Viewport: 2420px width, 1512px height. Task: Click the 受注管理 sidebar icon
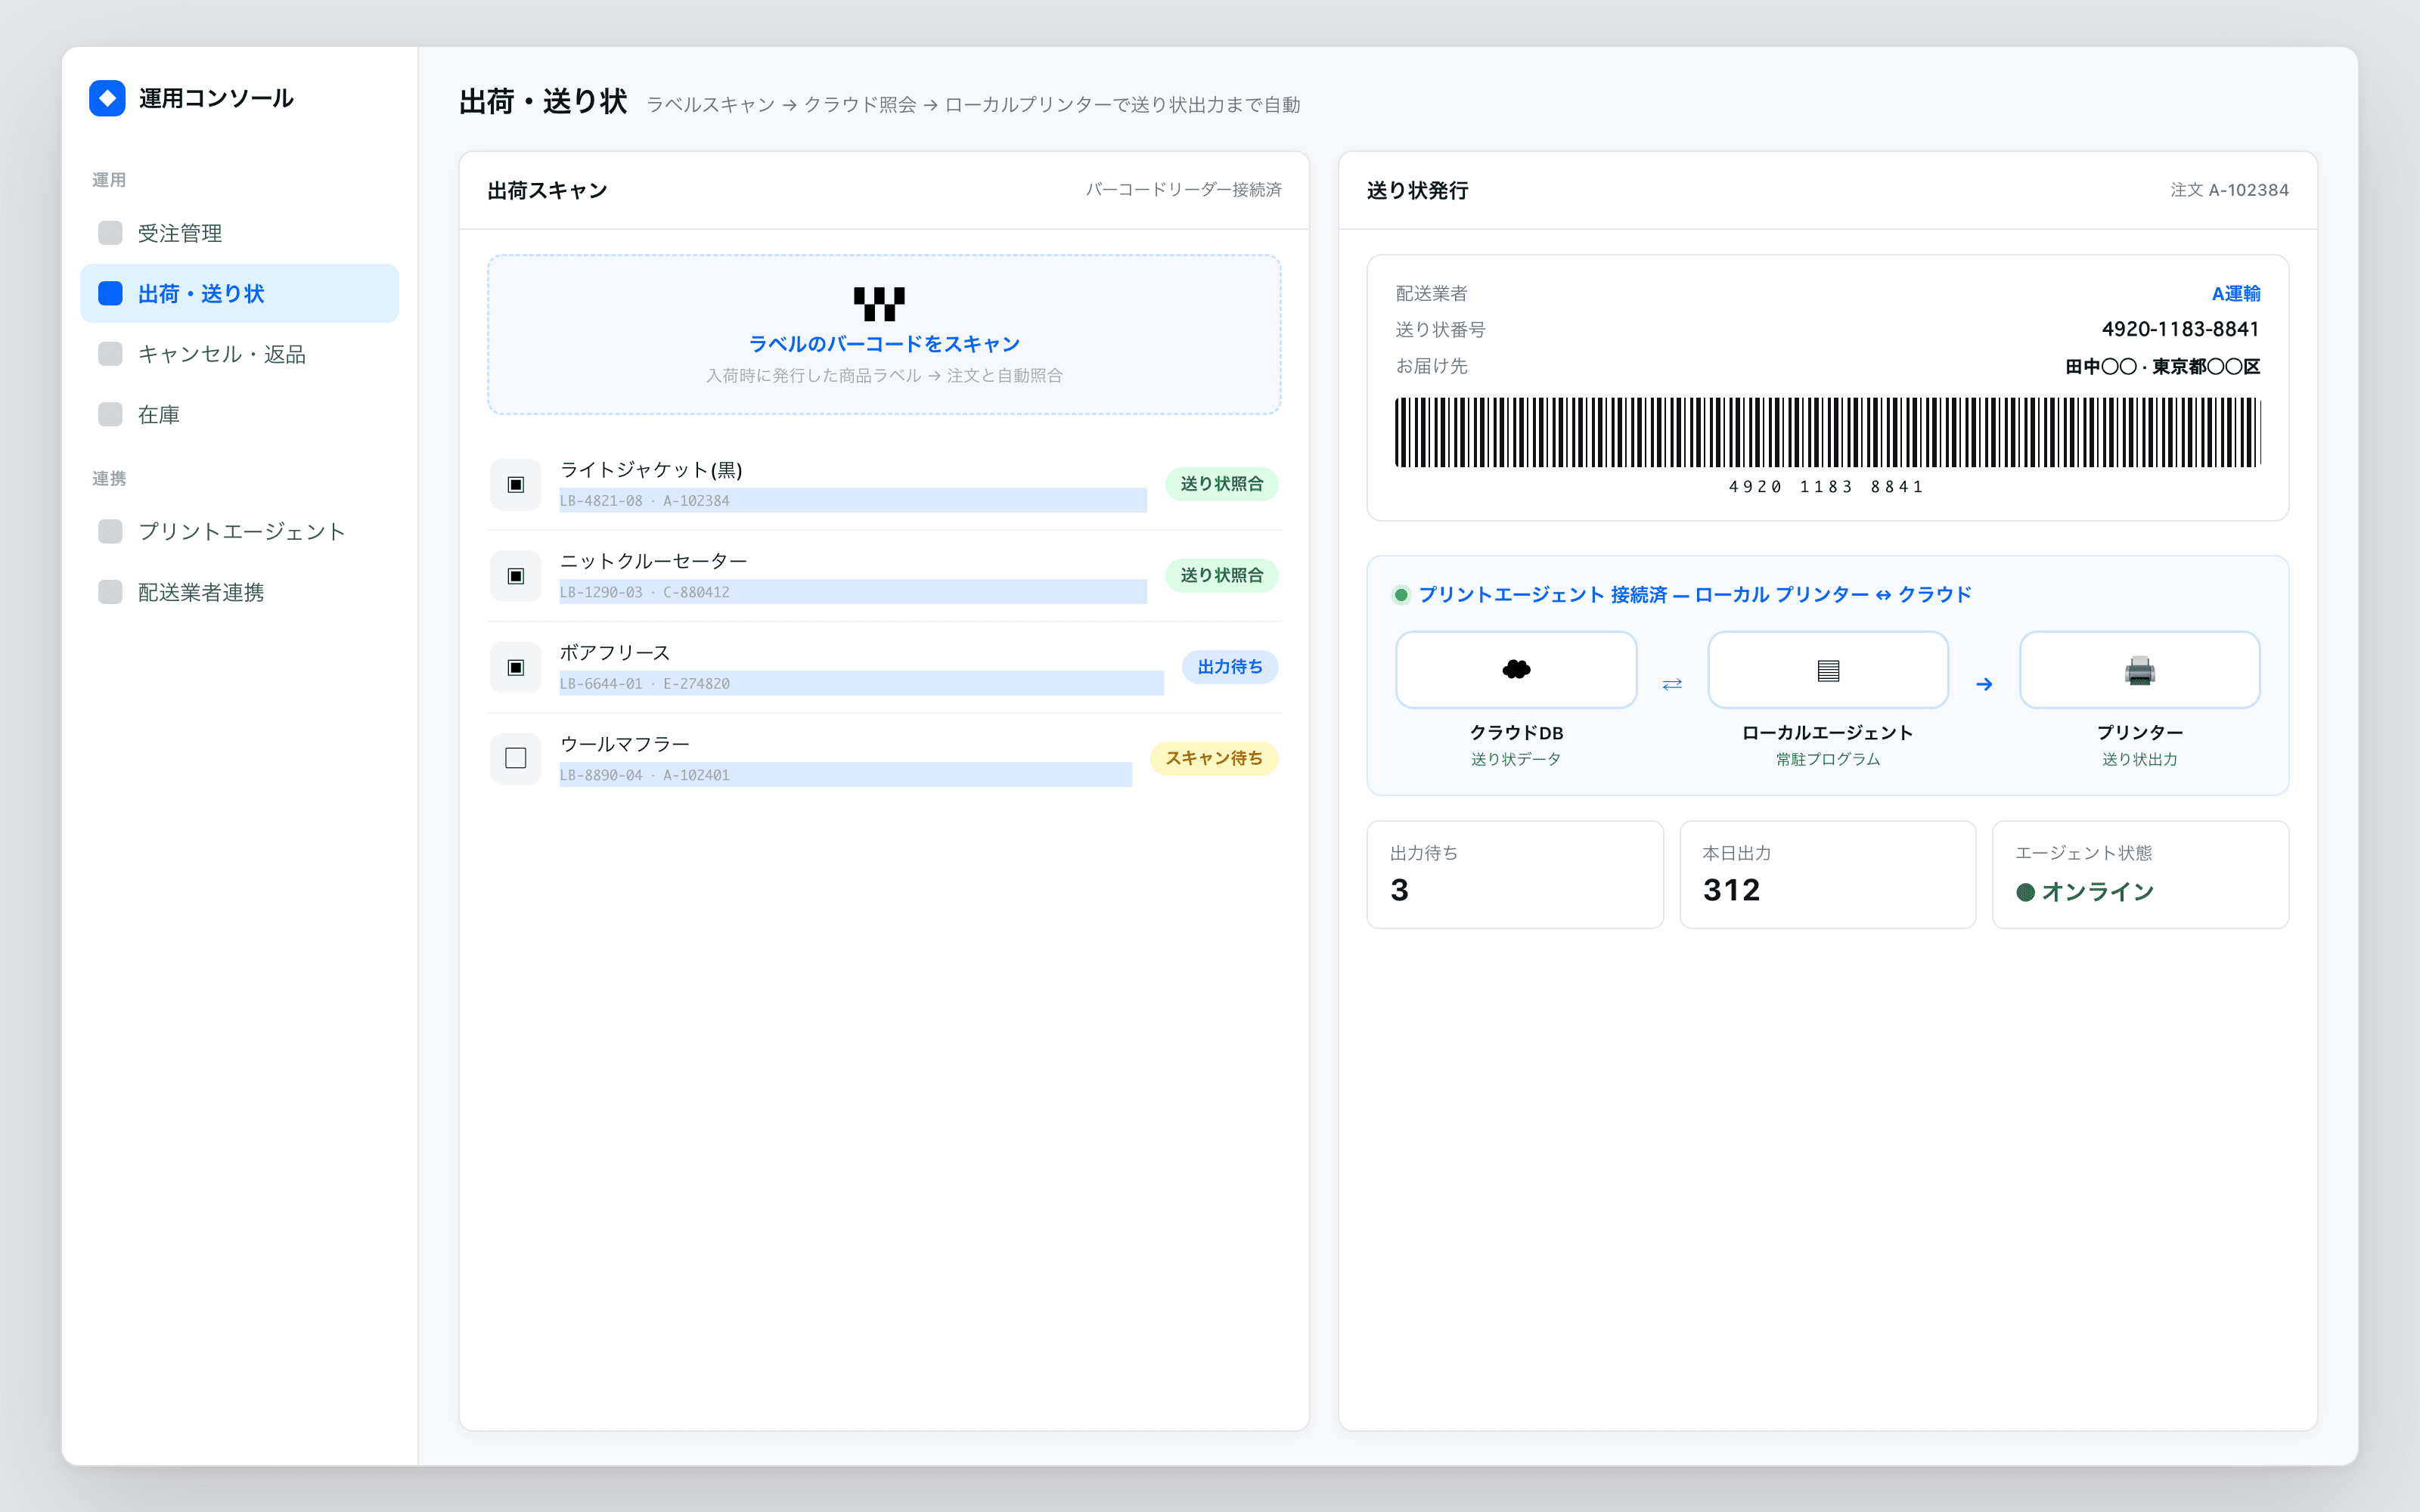[110, 233]
